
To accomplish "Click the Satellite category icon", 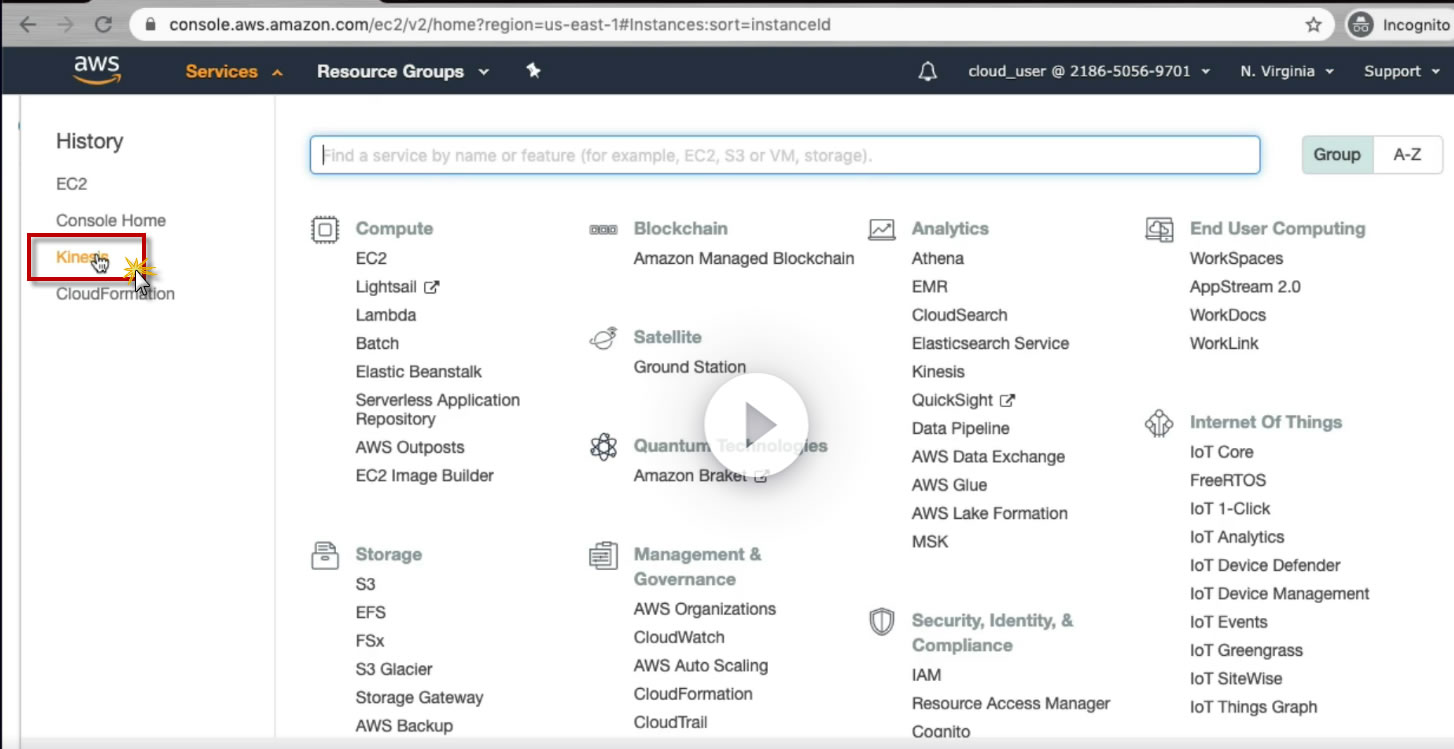I will (x=603, y=338).
